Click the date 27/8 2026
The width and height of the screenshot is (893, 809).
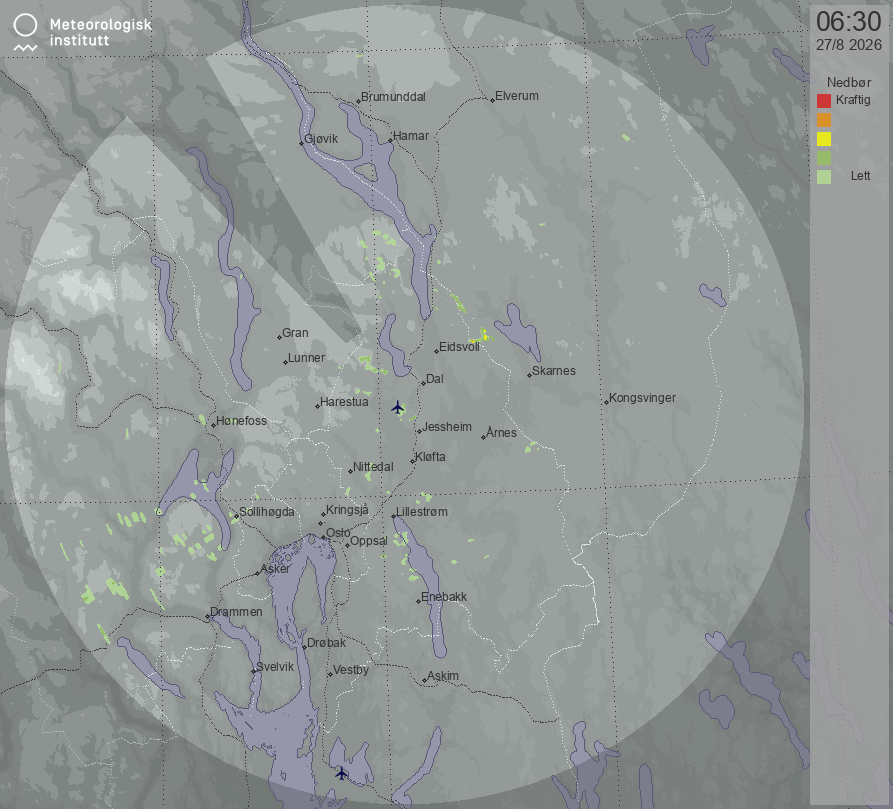click(x=849, y=45)
